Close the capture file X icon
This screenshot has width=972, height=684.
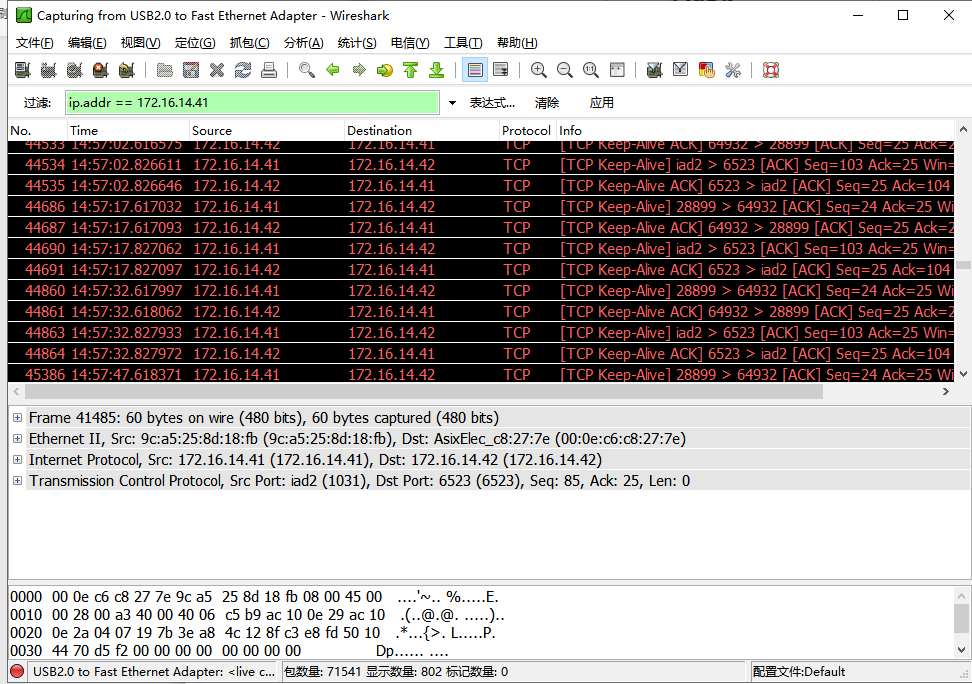[217, 70]
